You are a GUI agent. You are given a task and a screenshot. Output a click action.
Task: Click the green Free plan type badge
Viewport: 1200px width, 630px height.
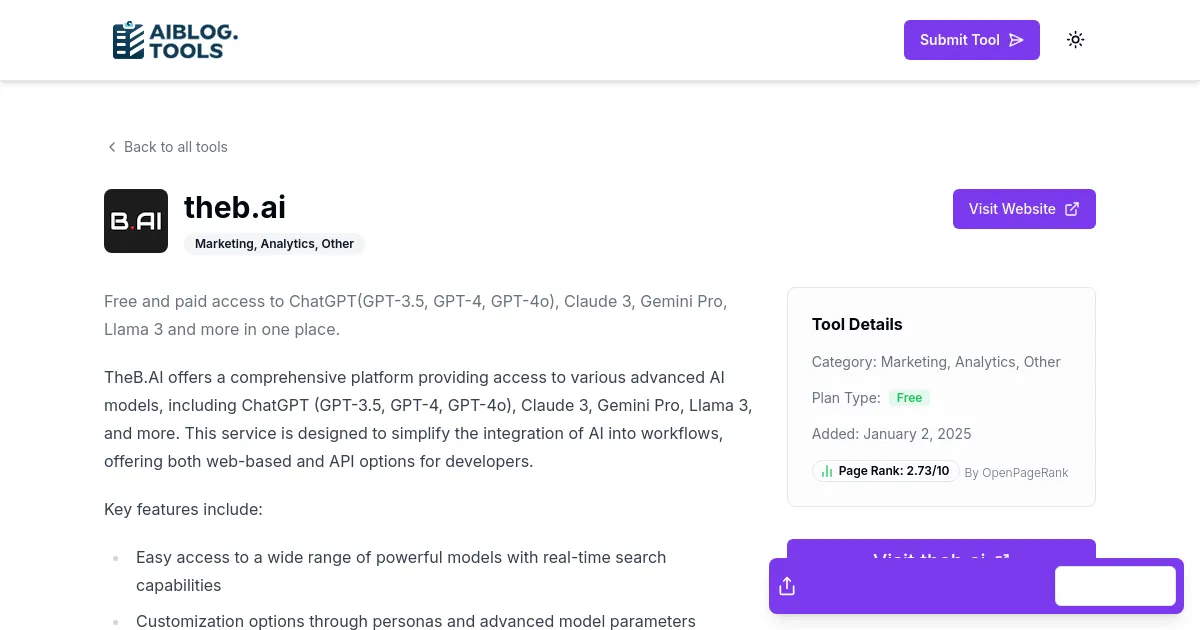(x=909, y=398)
